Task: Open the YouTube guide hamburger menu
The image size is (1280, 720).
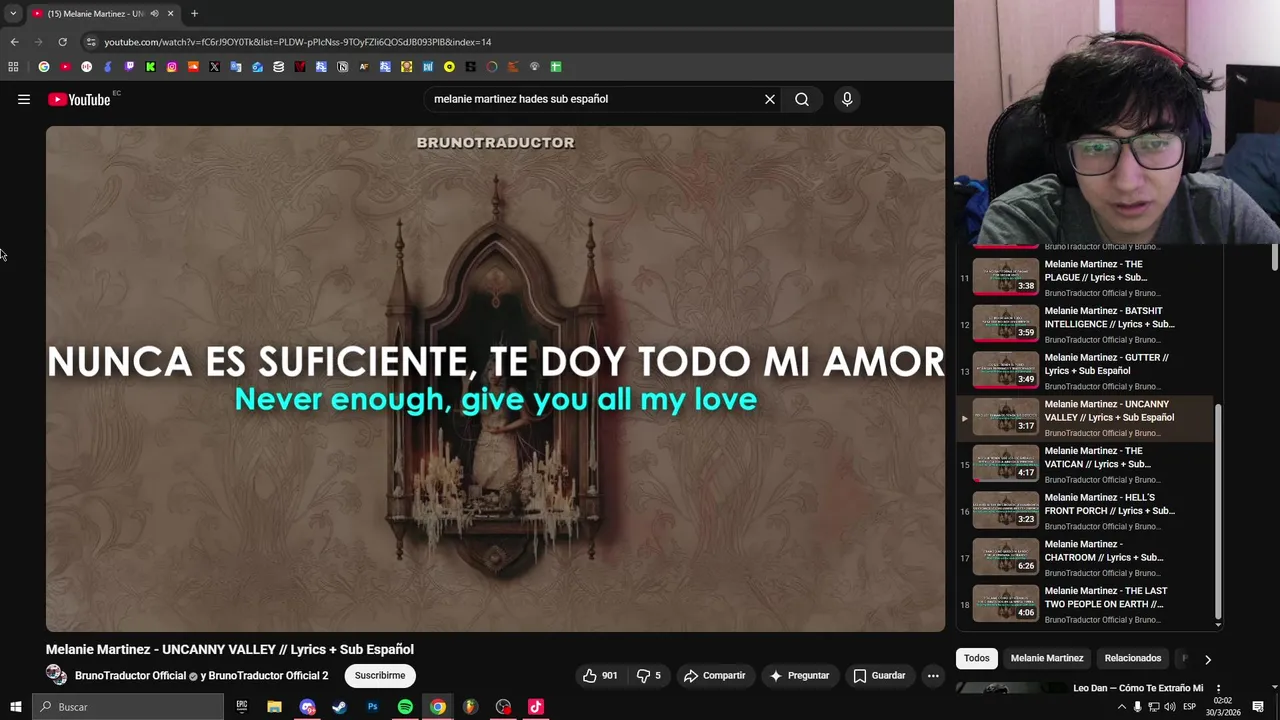Action: coord(24,99)
